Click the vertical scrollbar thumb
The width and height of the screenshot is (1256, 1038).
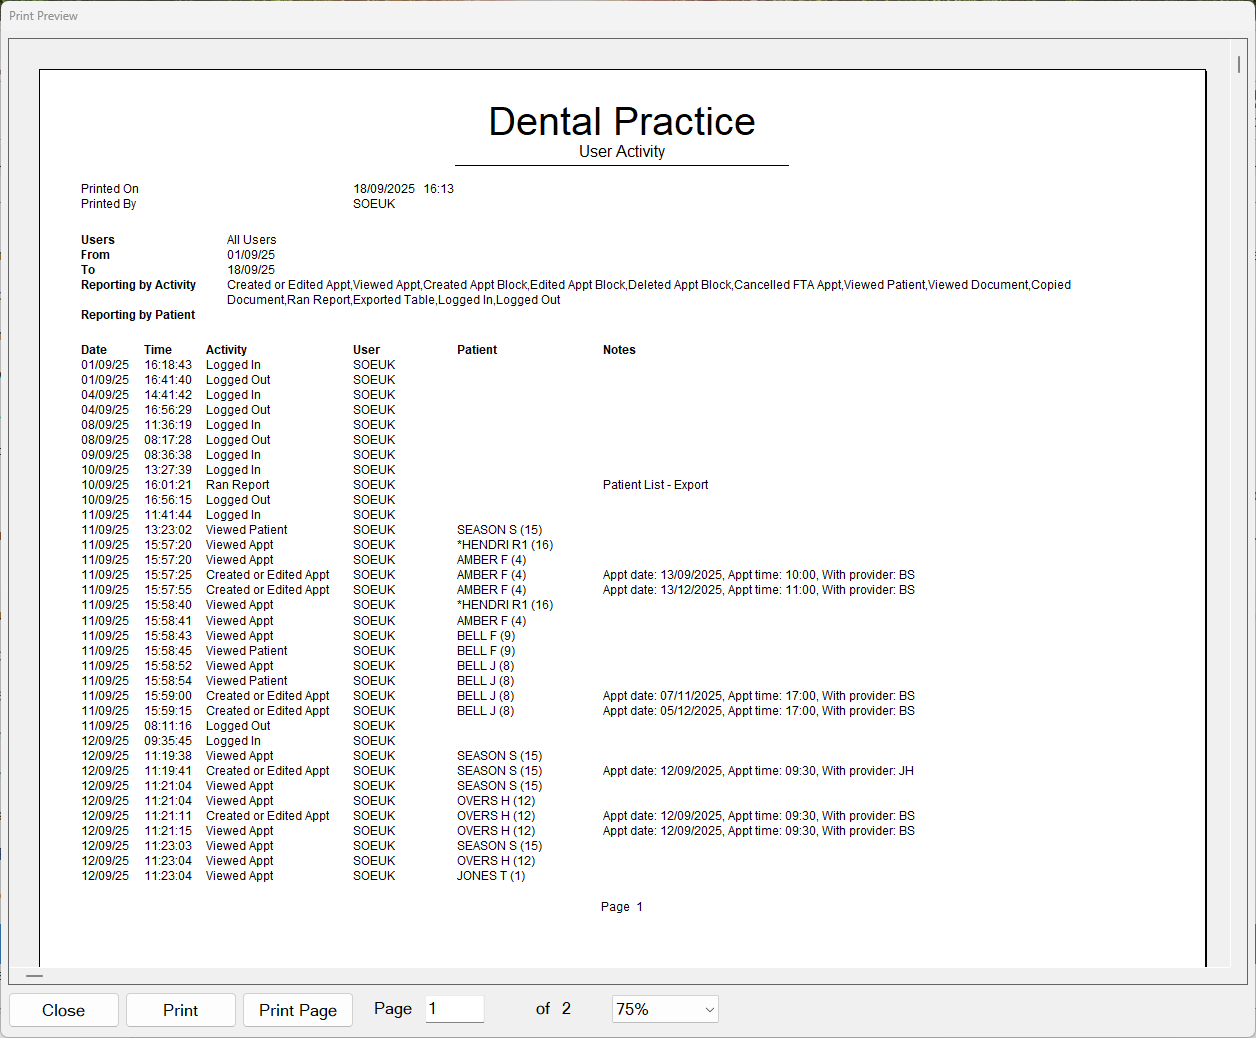[1238, 64]
